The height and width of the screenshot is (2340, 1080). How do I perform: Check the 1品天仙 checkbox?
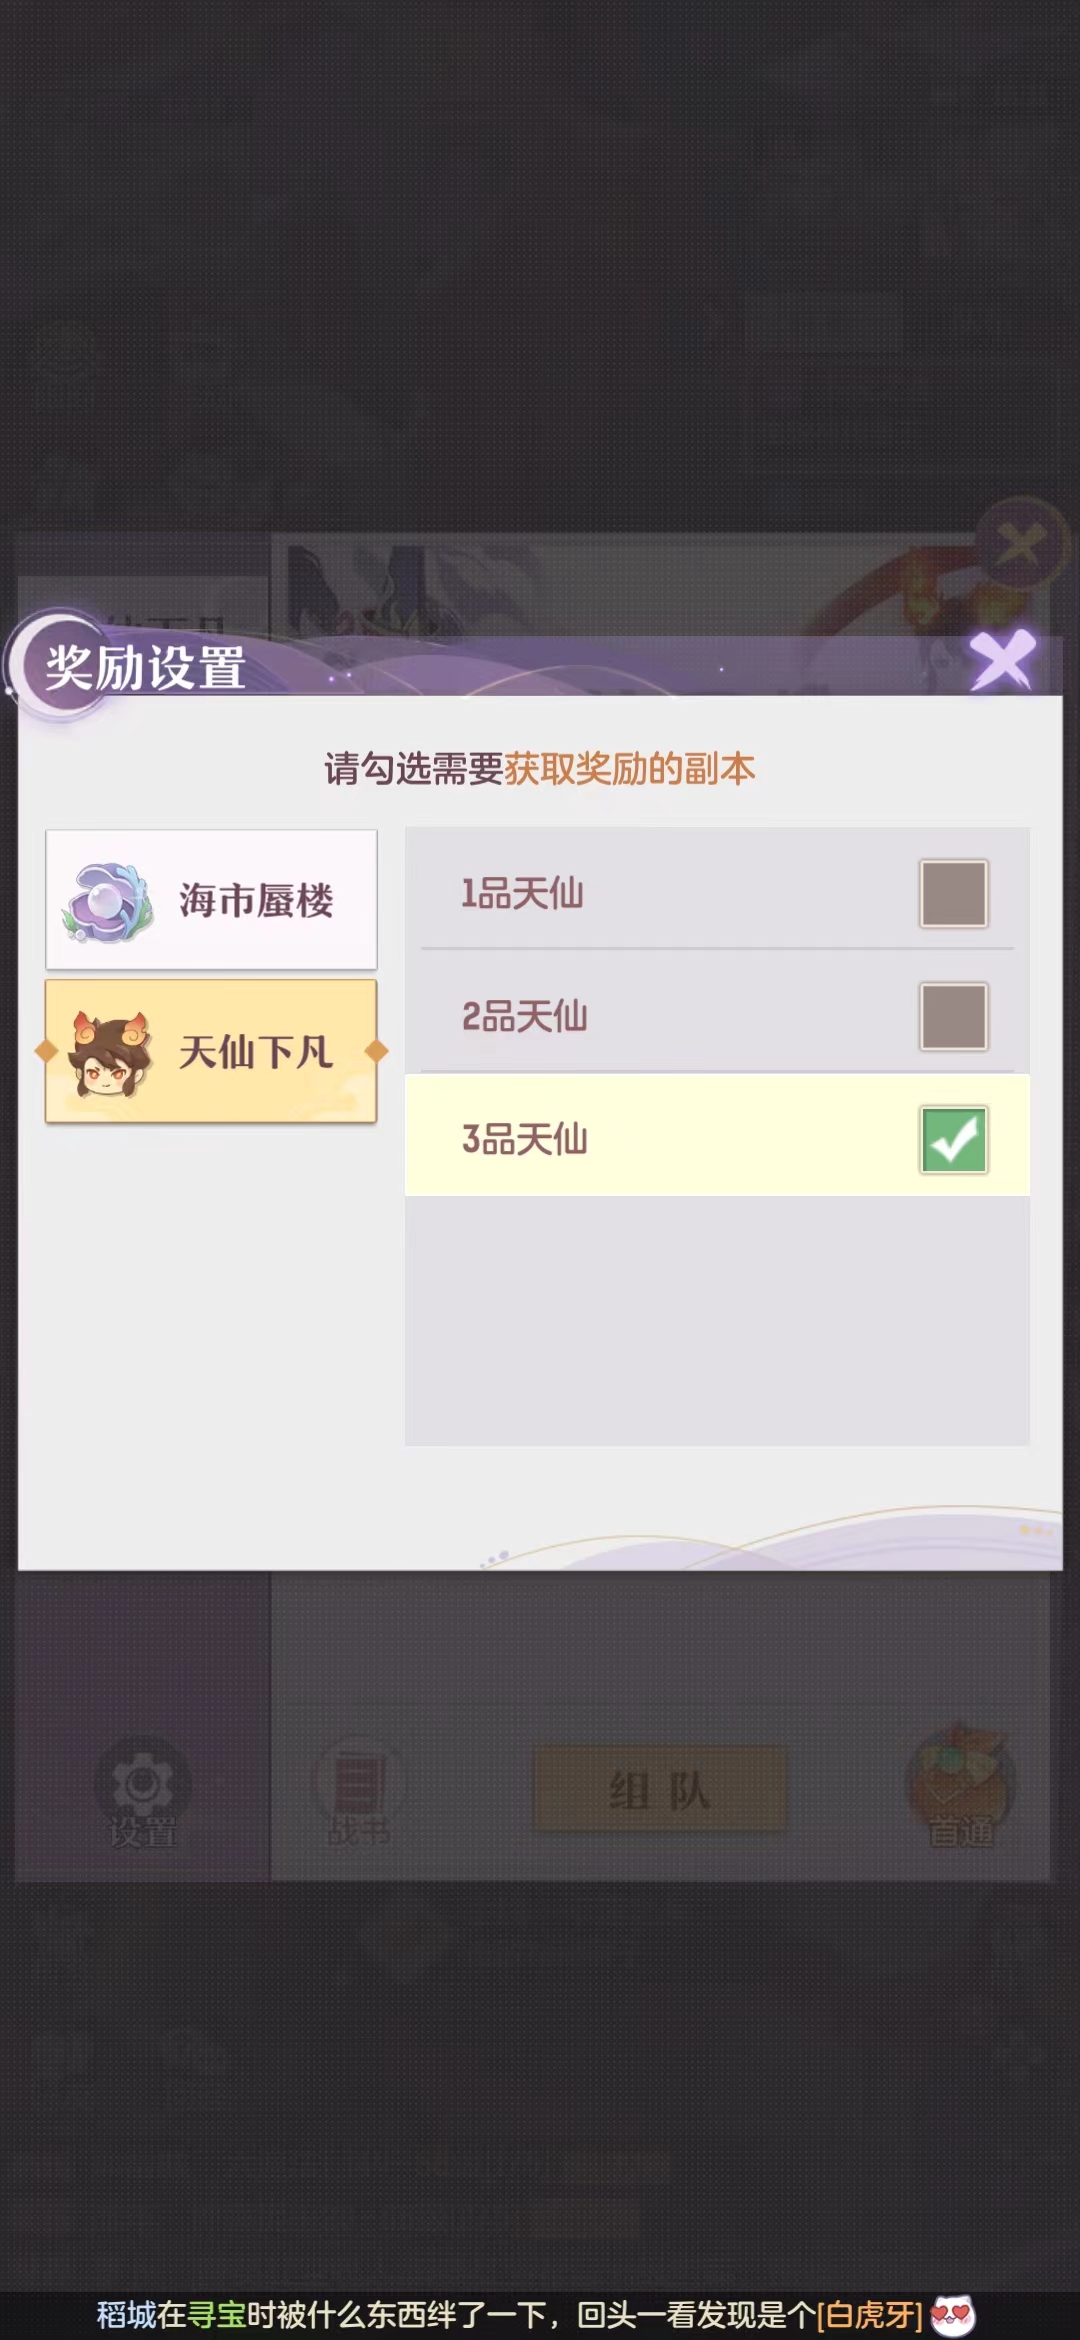tap(953, 893)
